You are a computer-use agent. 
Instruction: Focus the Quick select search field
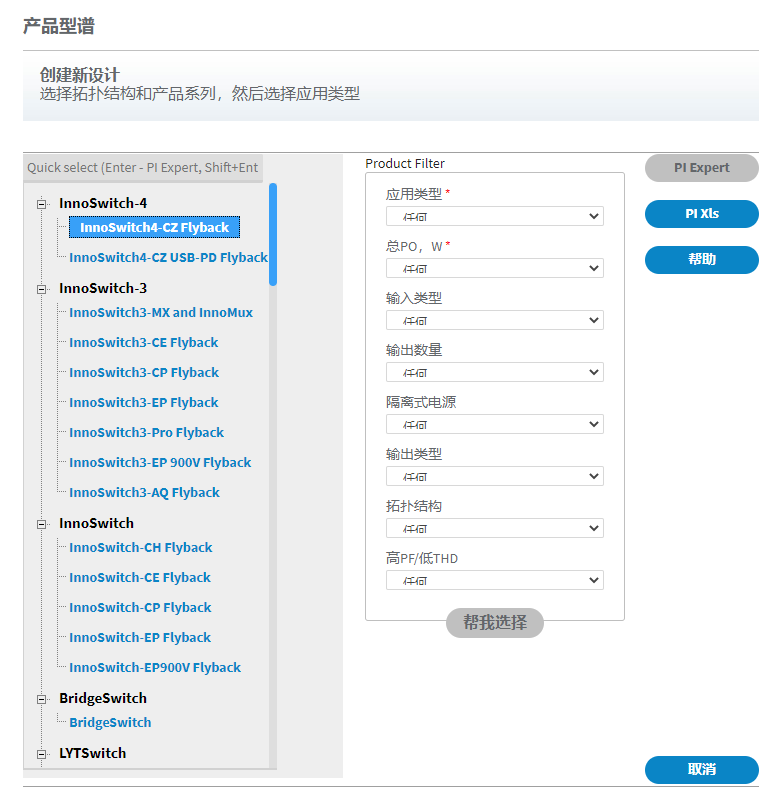143,168
